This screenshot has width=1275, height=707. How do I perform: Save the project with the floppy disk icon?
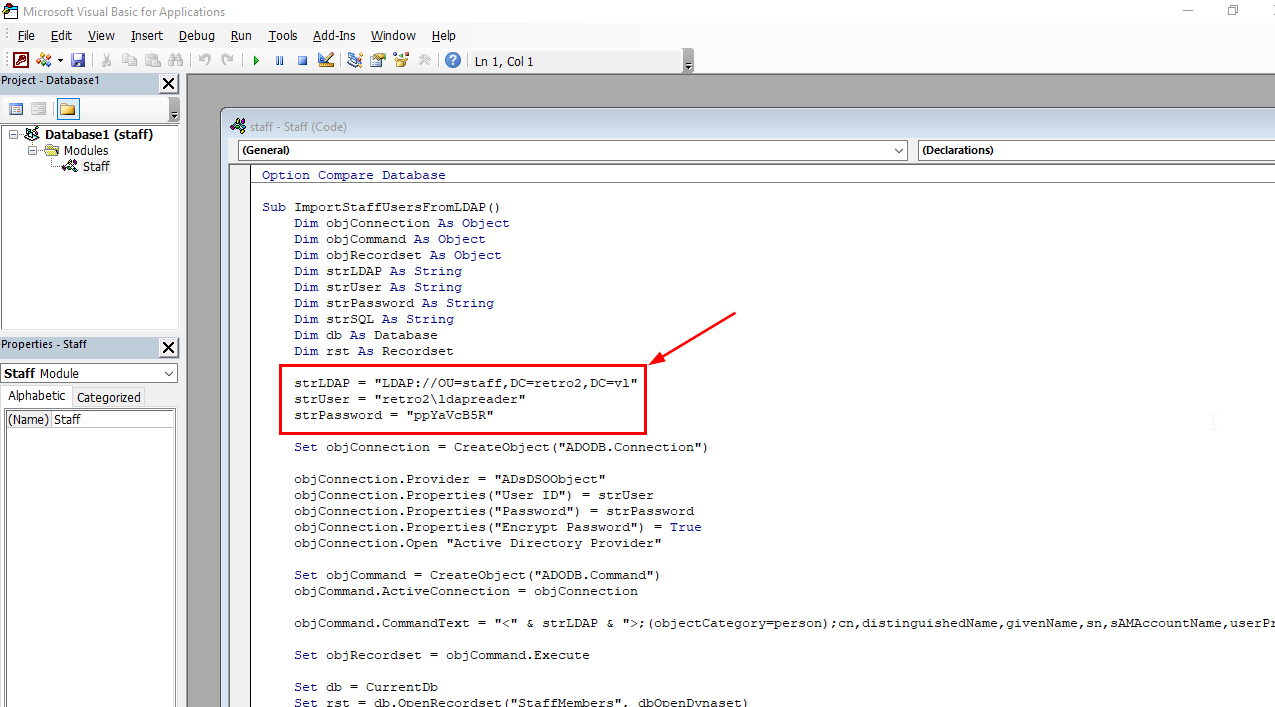78,61
